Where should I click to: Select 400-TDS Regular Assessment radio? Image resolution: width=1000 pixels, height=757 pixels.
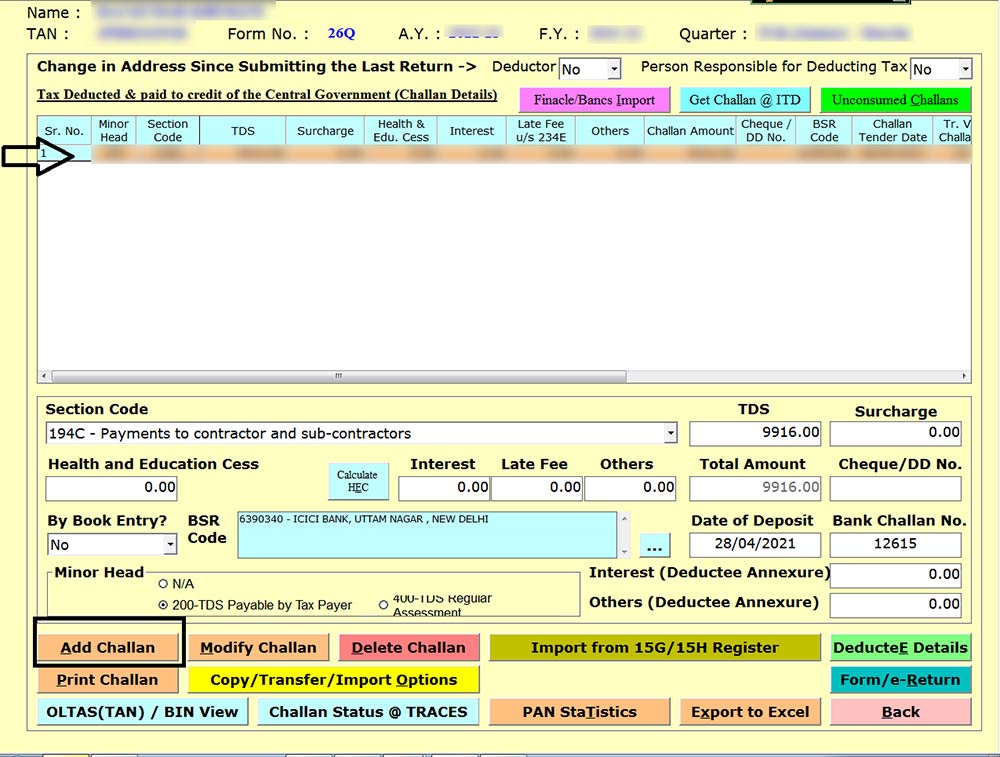383,605
